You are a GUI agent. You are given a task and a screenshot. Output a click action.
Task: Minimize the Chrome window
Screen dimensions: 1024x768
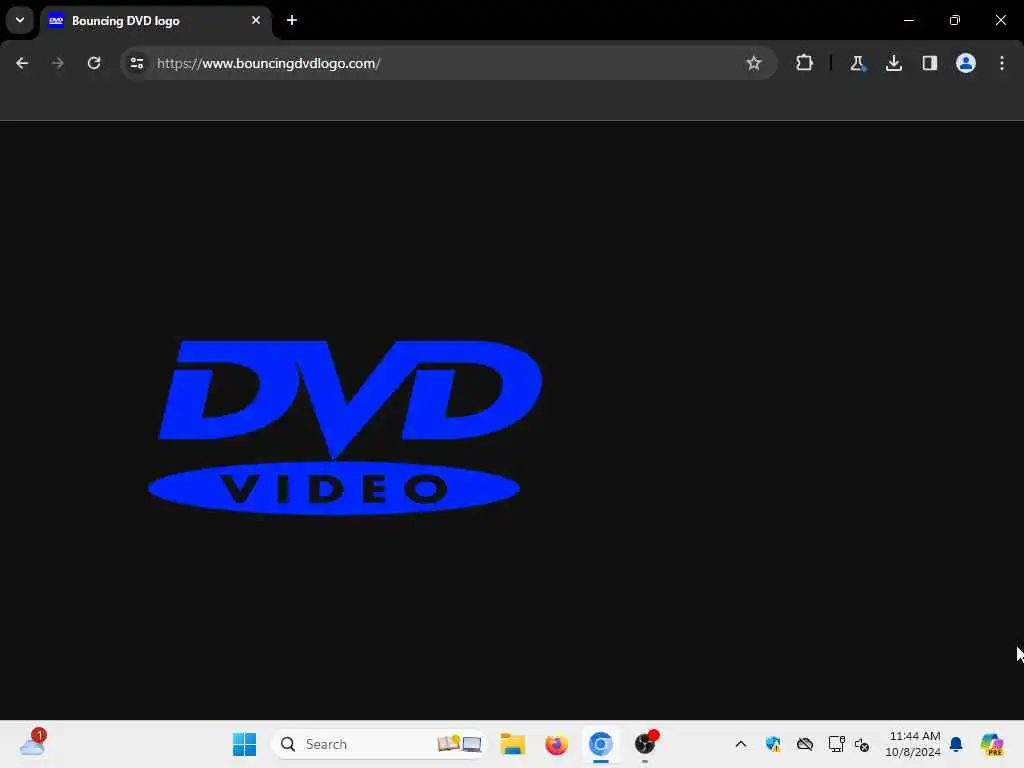909,20
